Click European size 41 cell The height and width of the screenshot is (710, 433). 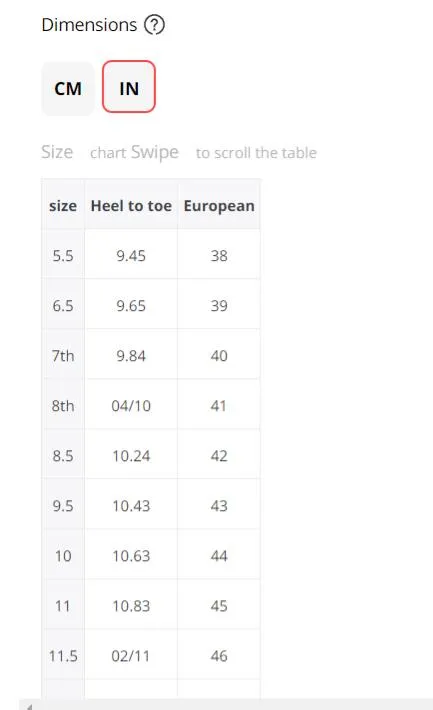pos(219,406)
